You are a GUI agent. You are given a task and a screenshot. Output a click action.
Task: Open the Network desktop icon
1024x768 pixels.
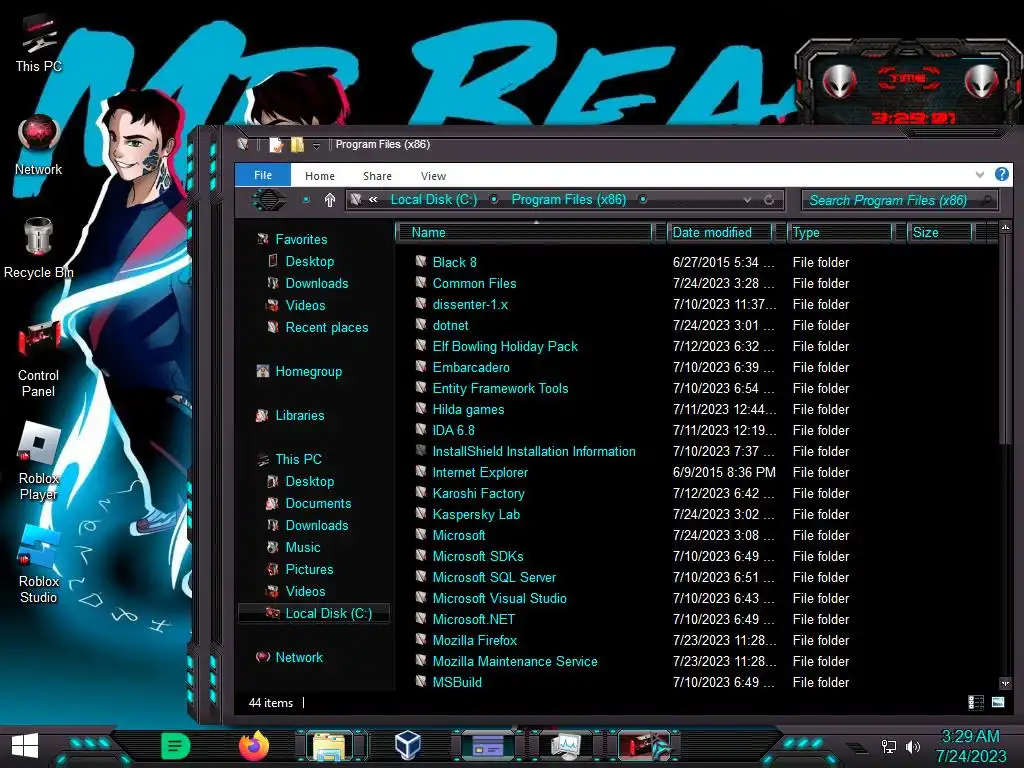pos(38,145)
